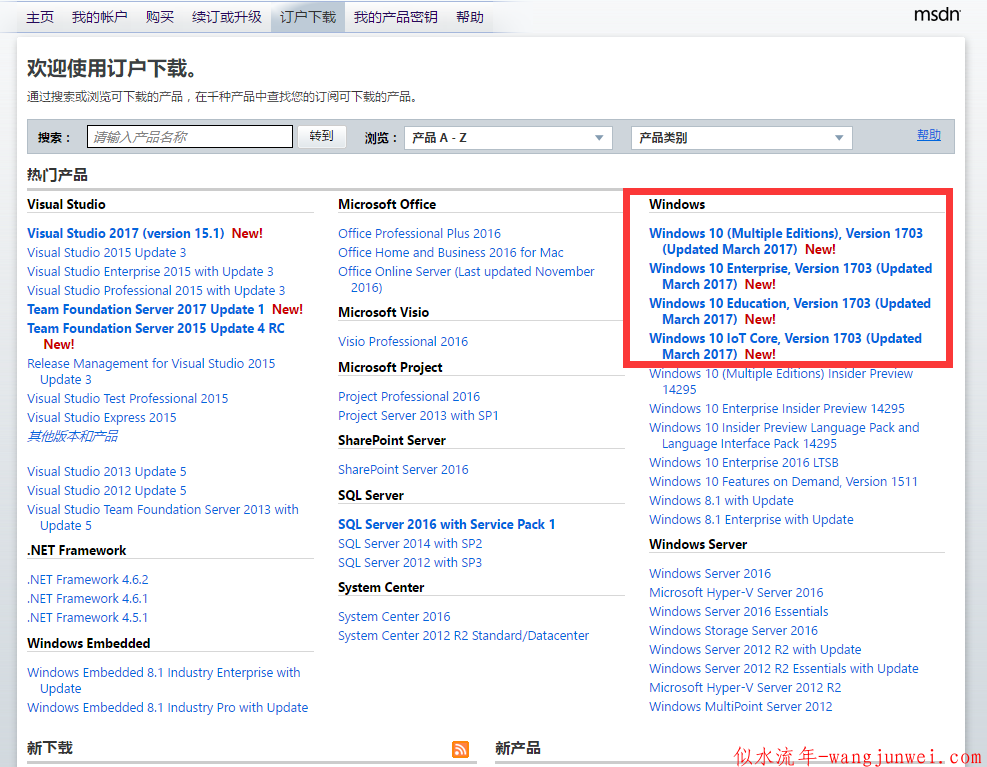Open Team Foundation Server 2015 Update 4 RC
This screenshot has height=767, width=987.
[155, 328]
